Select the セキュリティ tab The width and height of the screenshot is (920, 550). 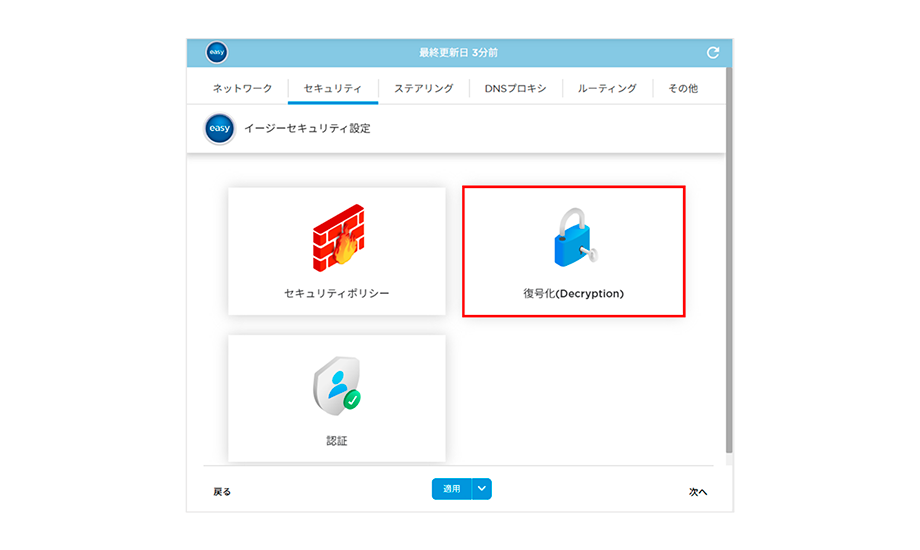coord(333,89)
